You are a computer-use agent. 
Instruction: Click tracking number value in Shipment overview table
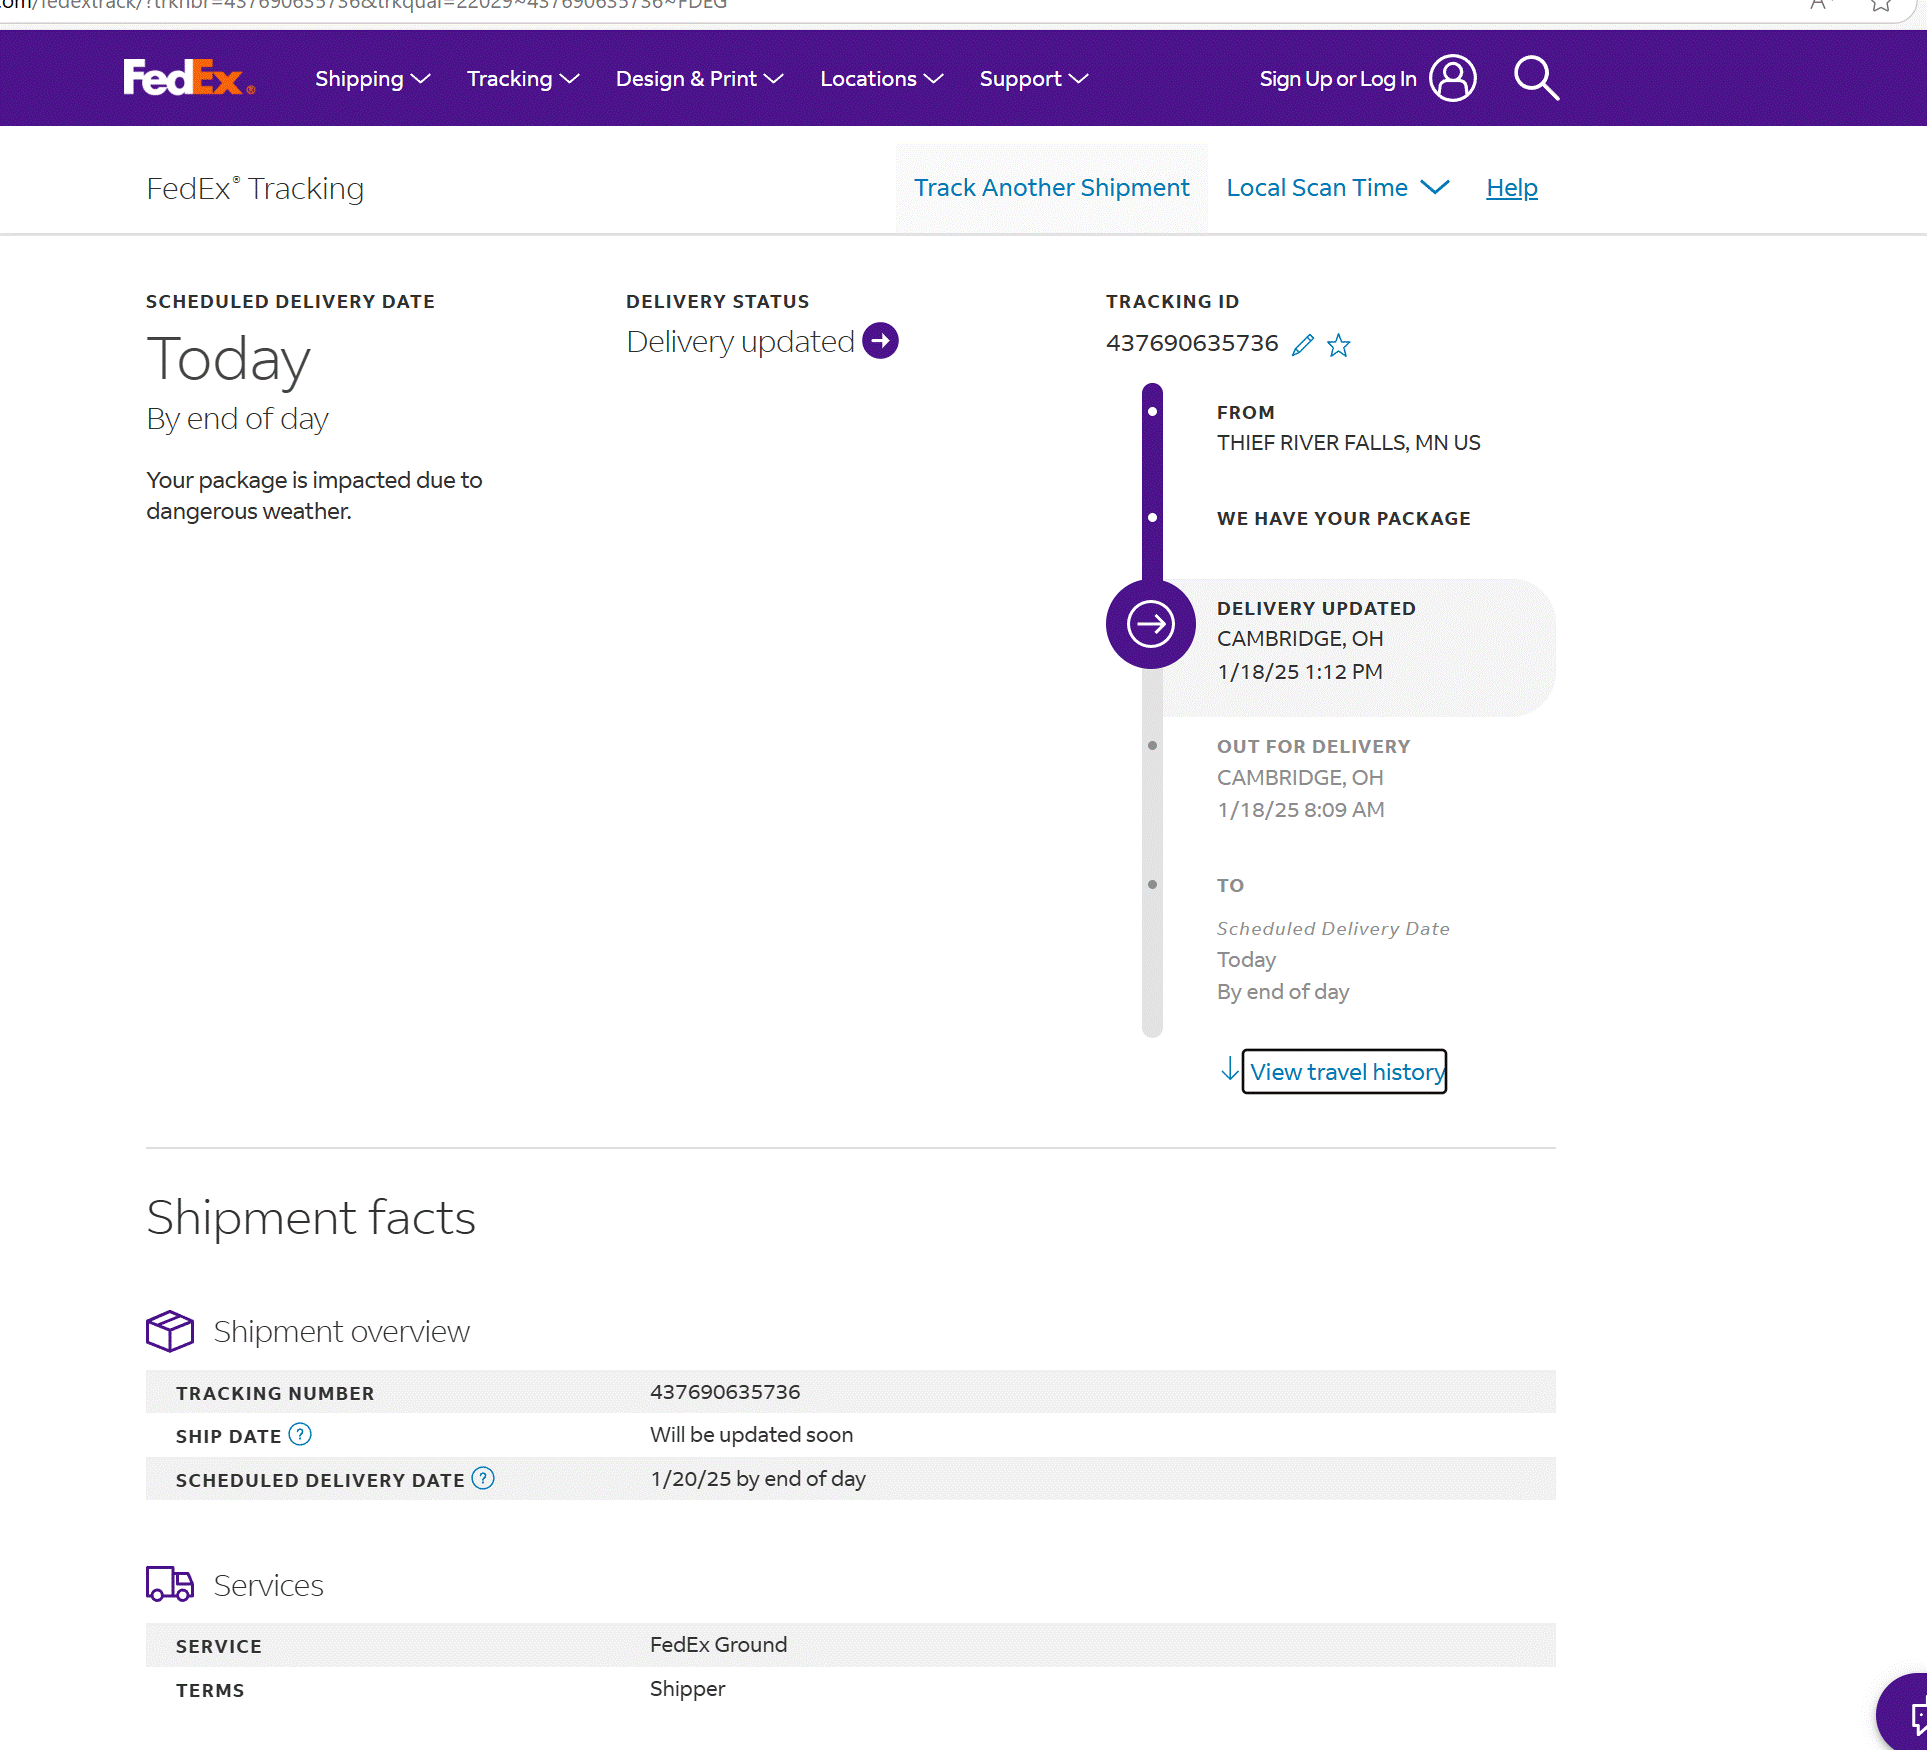coord(725,1392)
